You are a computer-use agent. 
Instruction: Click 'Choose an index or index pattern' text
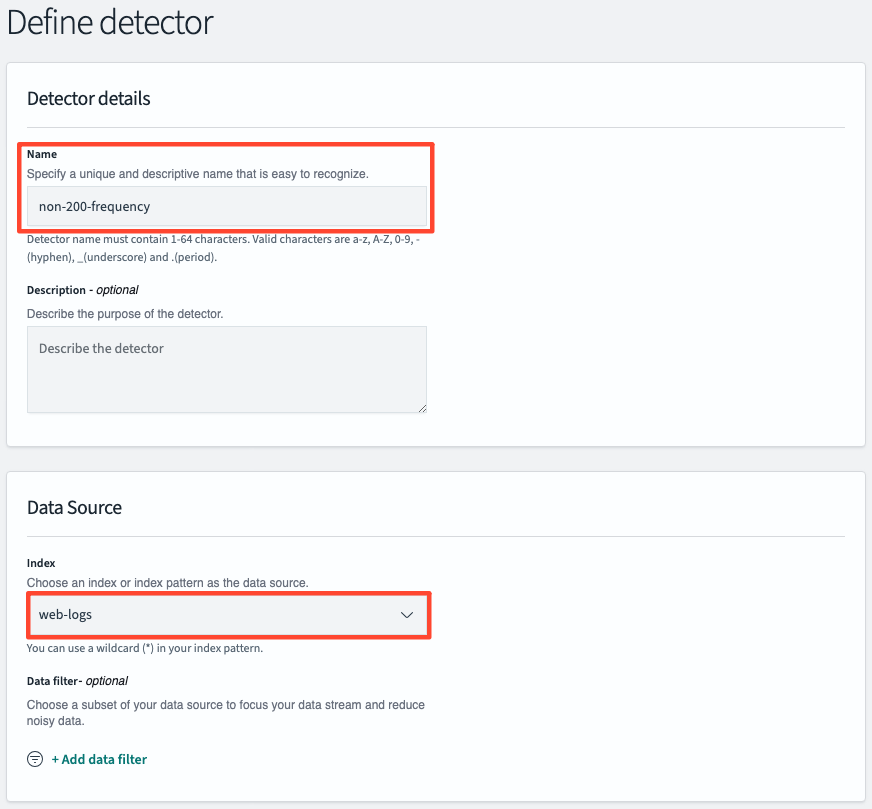(167, 583)
